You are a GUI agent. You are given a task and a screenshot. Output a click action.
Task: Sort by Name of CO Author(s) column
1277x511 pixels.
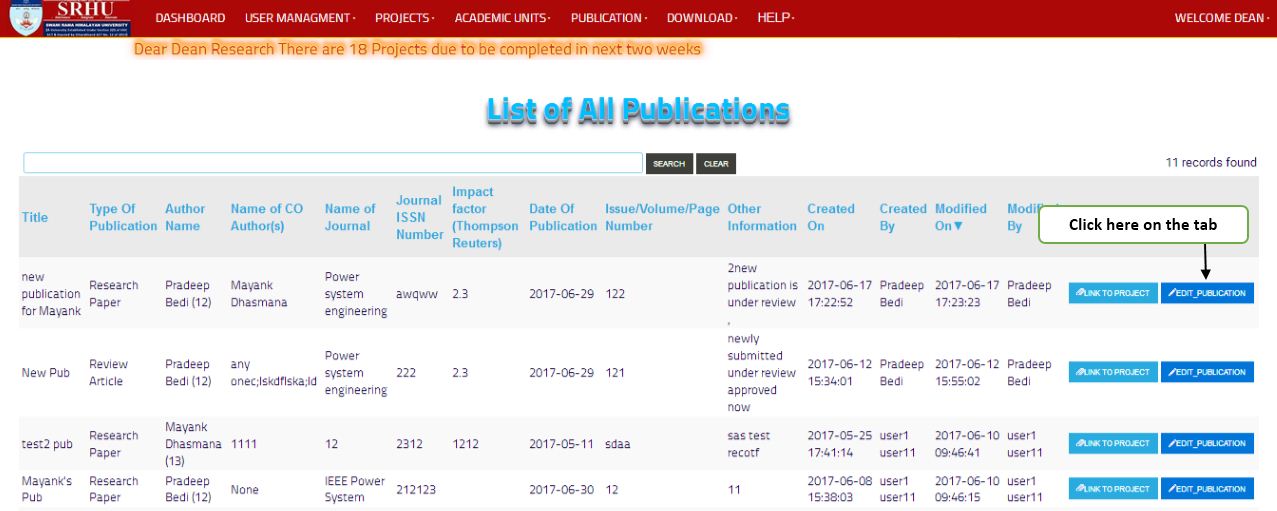(x=267, y=217)
